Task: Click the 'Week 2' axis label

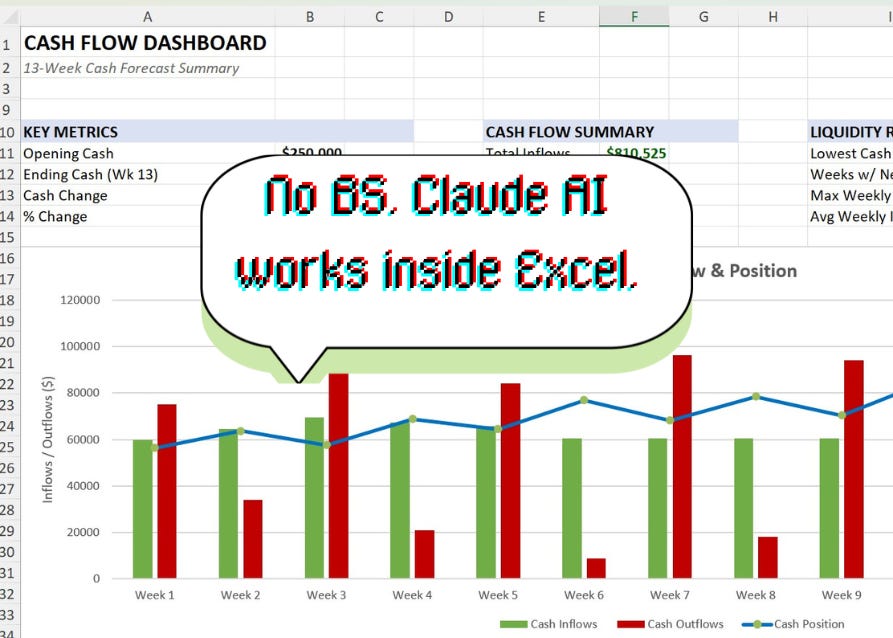Action: [240, 595]
